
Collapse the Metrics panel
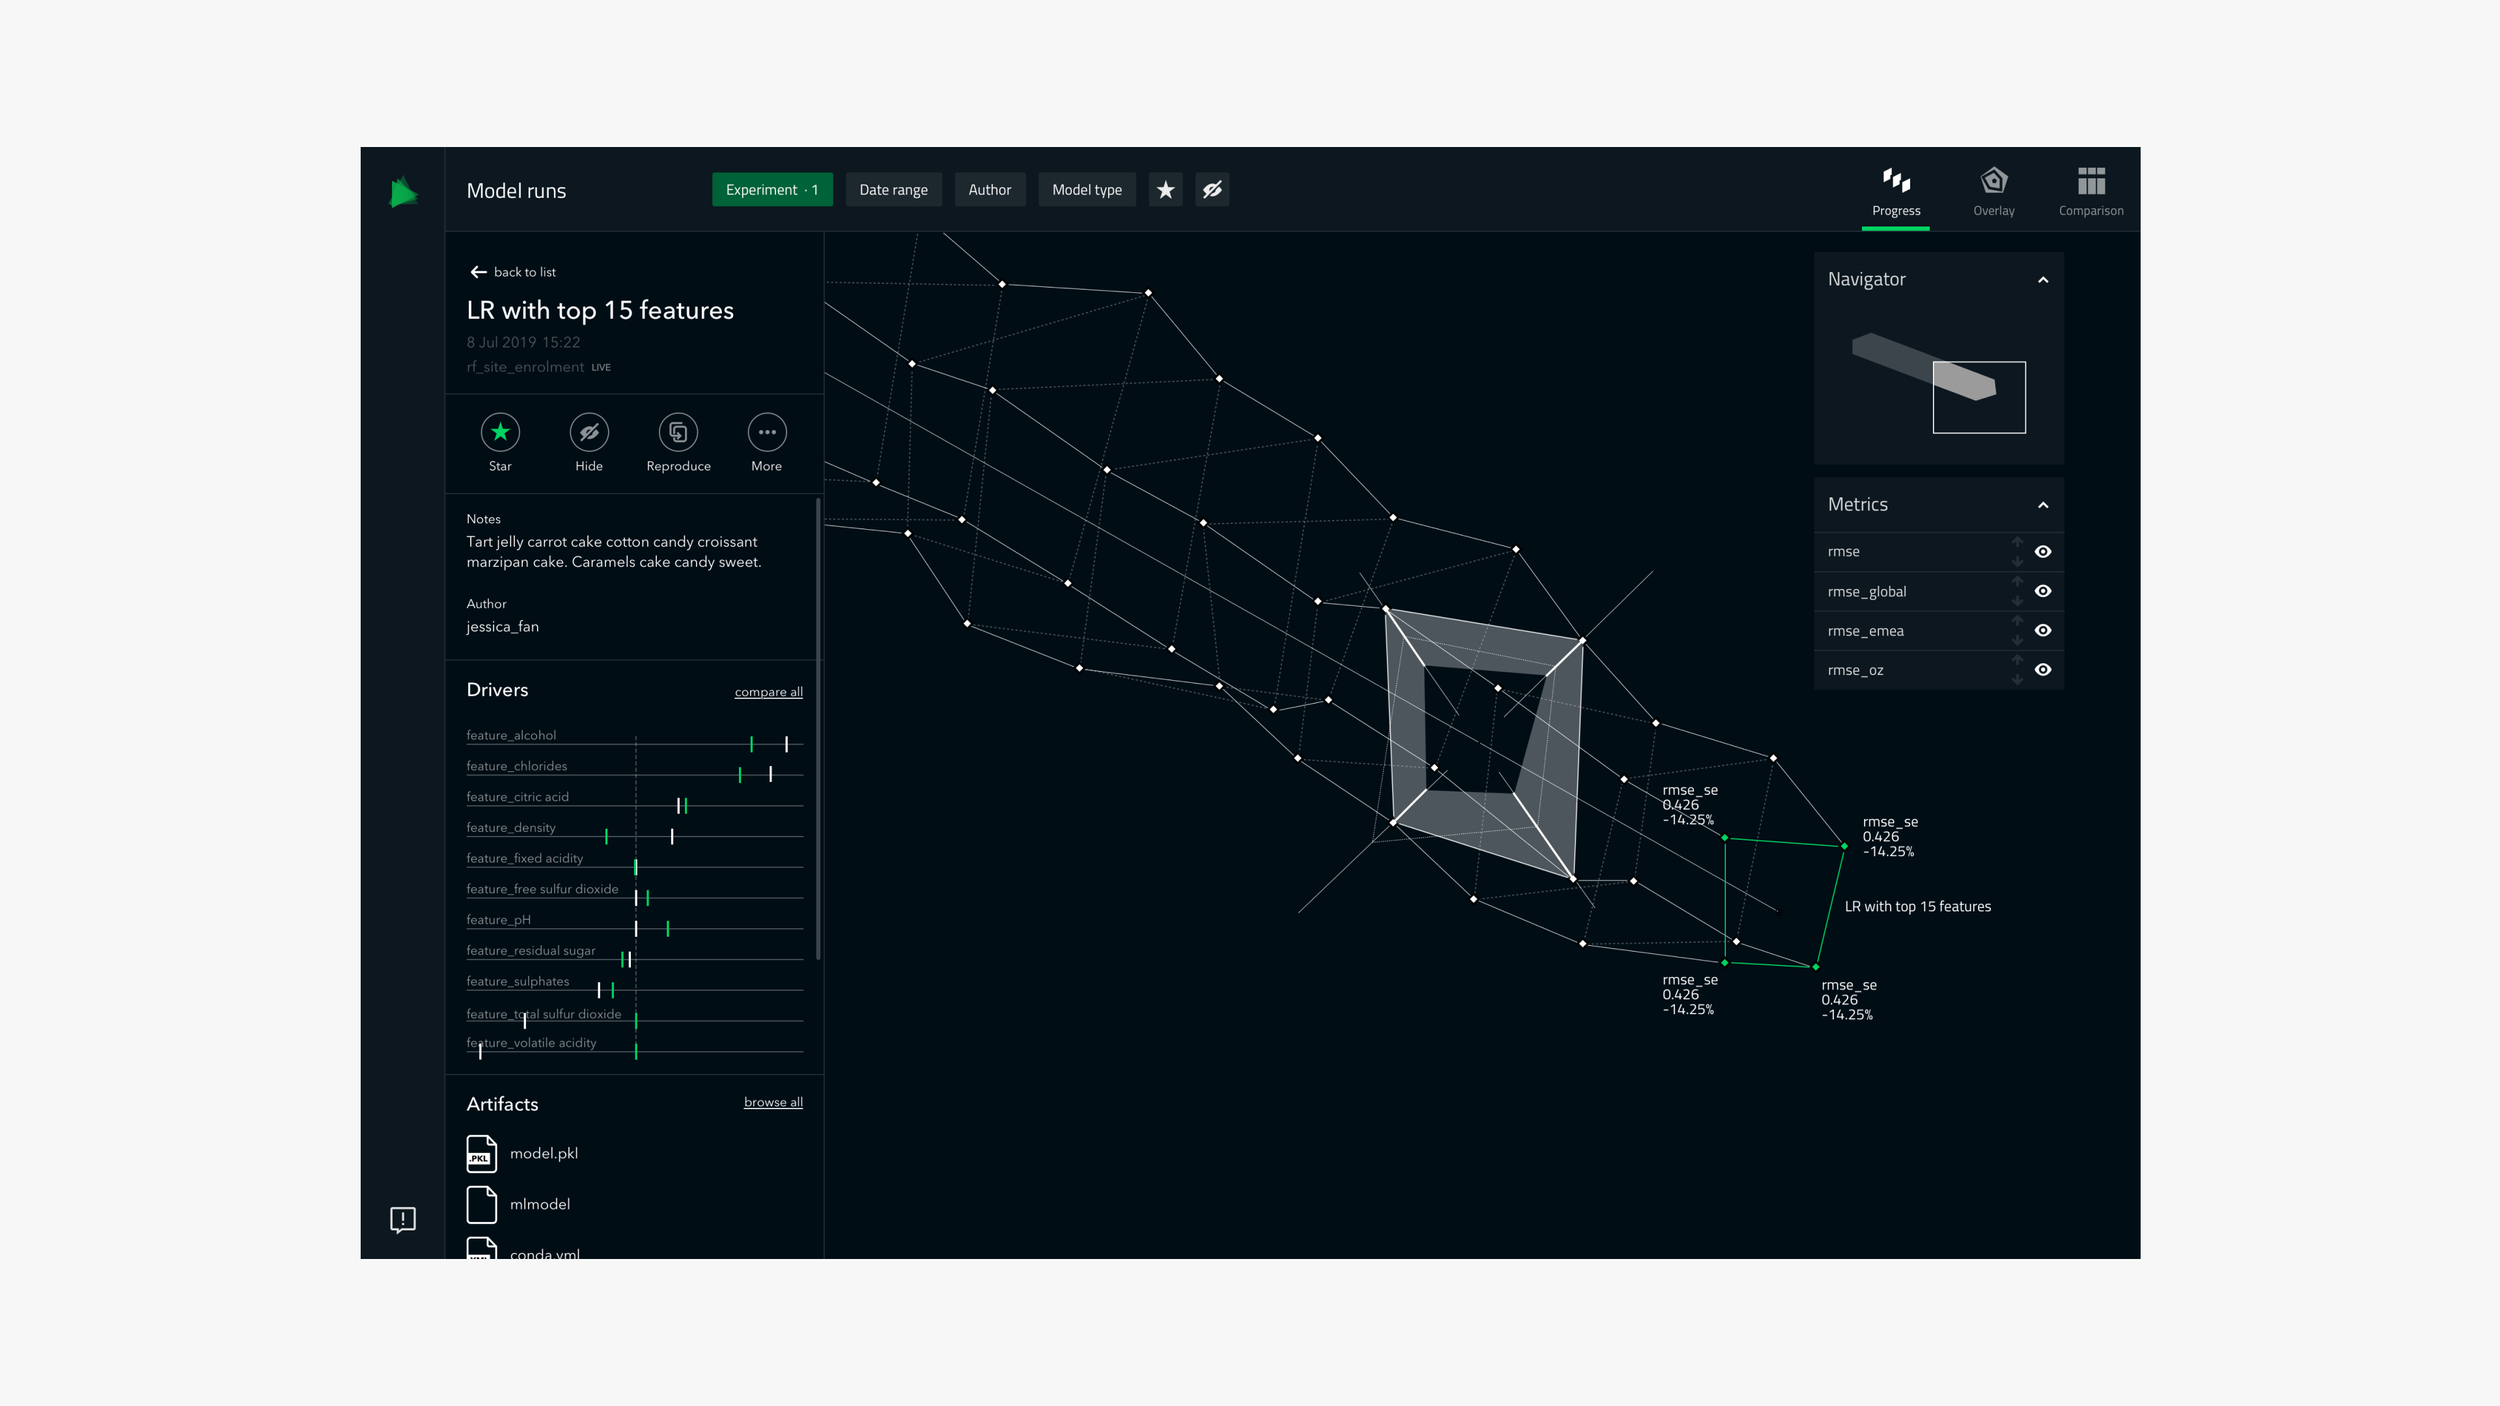click(x=2043, y=505)
